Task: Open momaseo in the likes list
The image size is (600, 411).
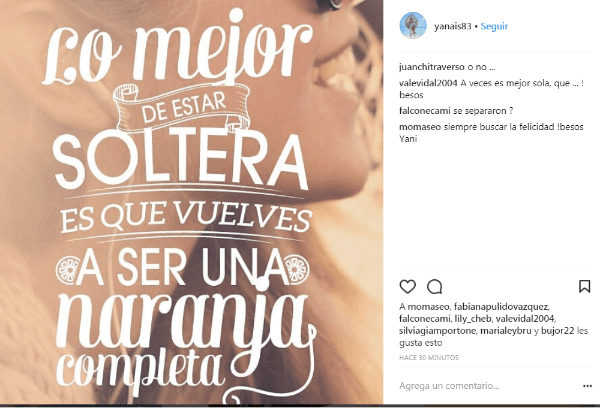Action: (x=429, y=307)
